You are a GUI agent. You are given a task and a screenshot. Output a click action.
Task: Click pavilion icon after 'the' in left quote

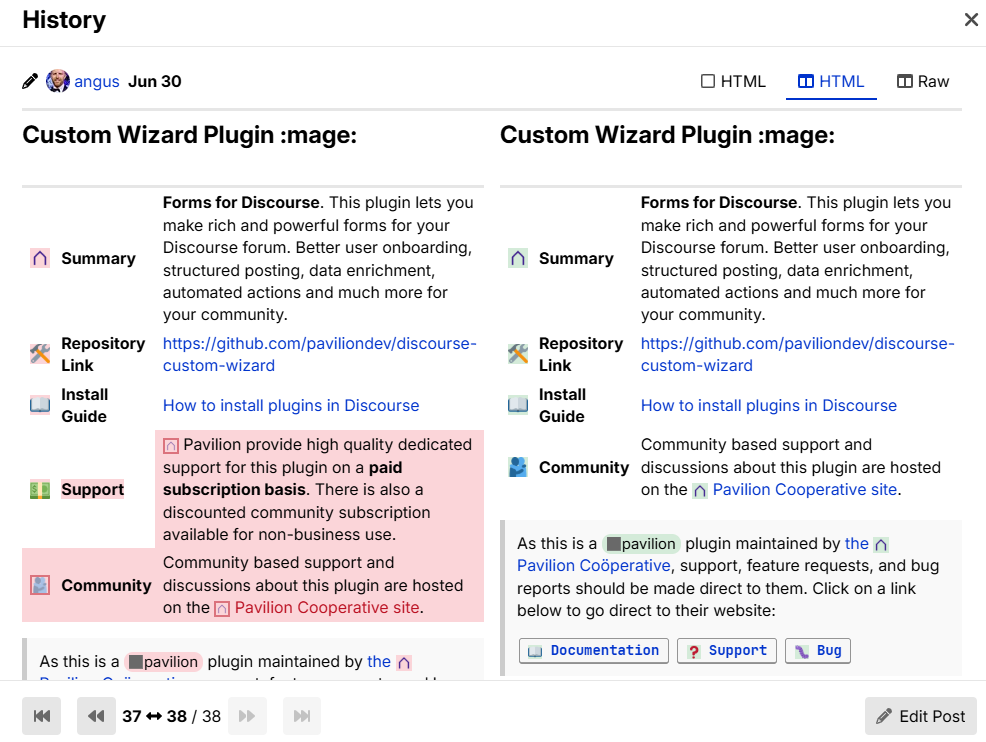pos(404,663)
